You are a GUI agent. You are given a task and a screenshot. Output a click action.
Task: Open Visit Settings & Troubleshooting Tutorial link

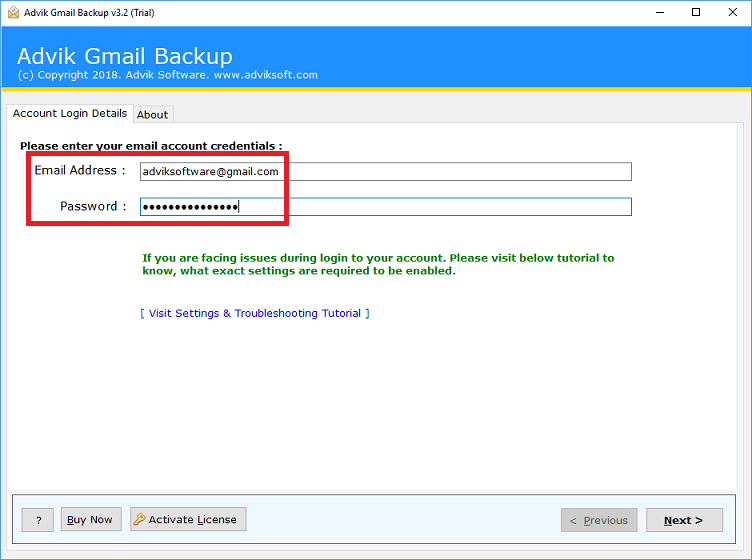coord(255,313)
